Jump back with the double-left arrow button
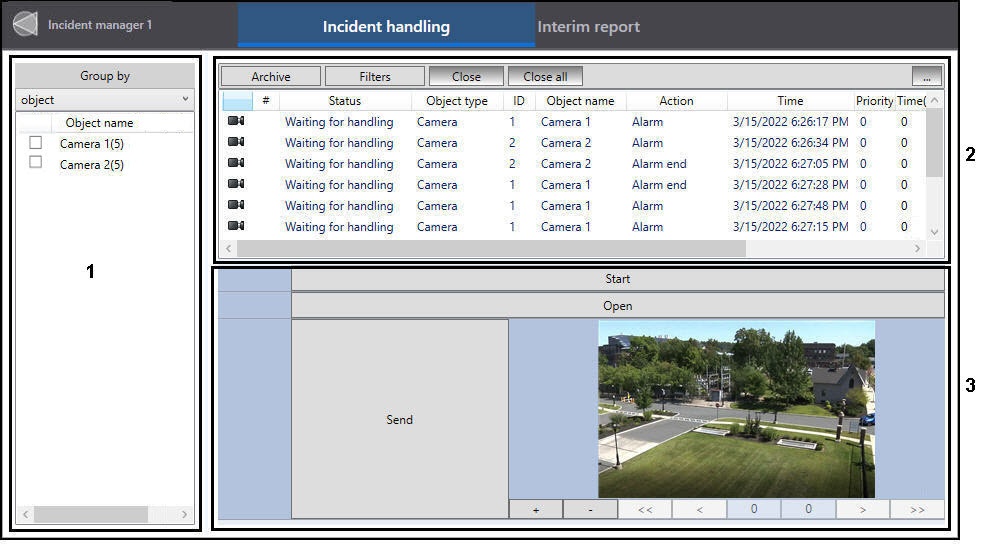The width and height of the screenshot is (987, 544). point(645,509)
